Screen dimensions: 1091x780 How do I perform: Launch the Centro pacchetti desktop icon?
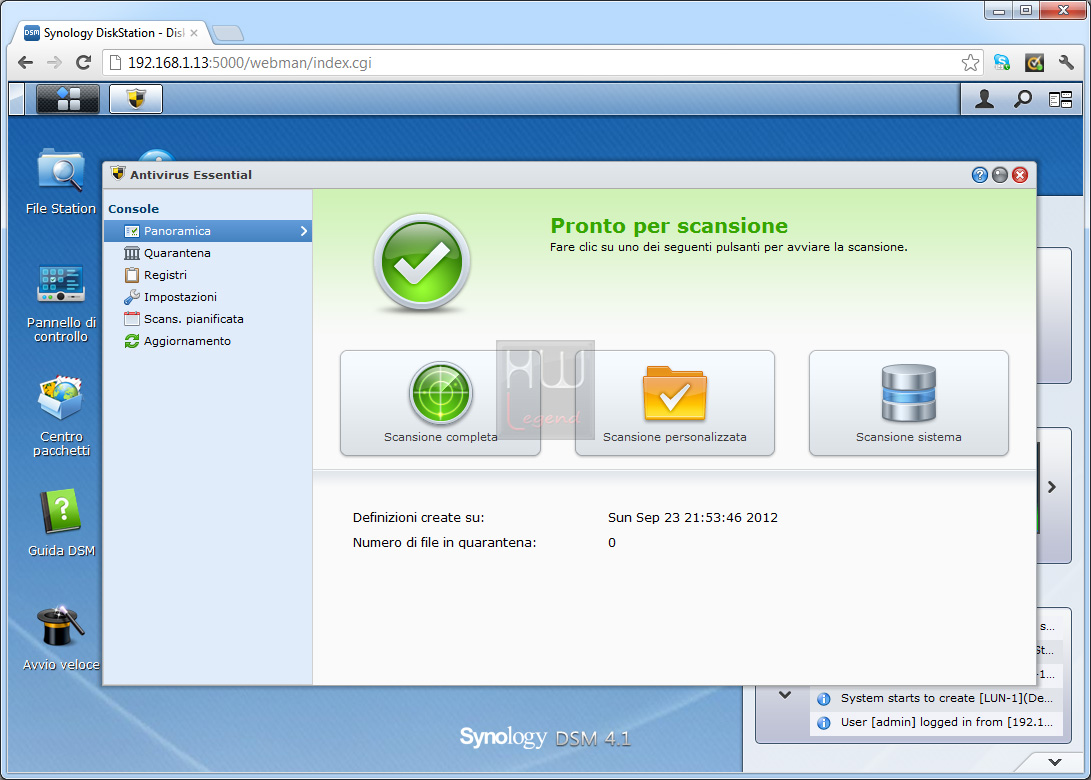point(61,416)
